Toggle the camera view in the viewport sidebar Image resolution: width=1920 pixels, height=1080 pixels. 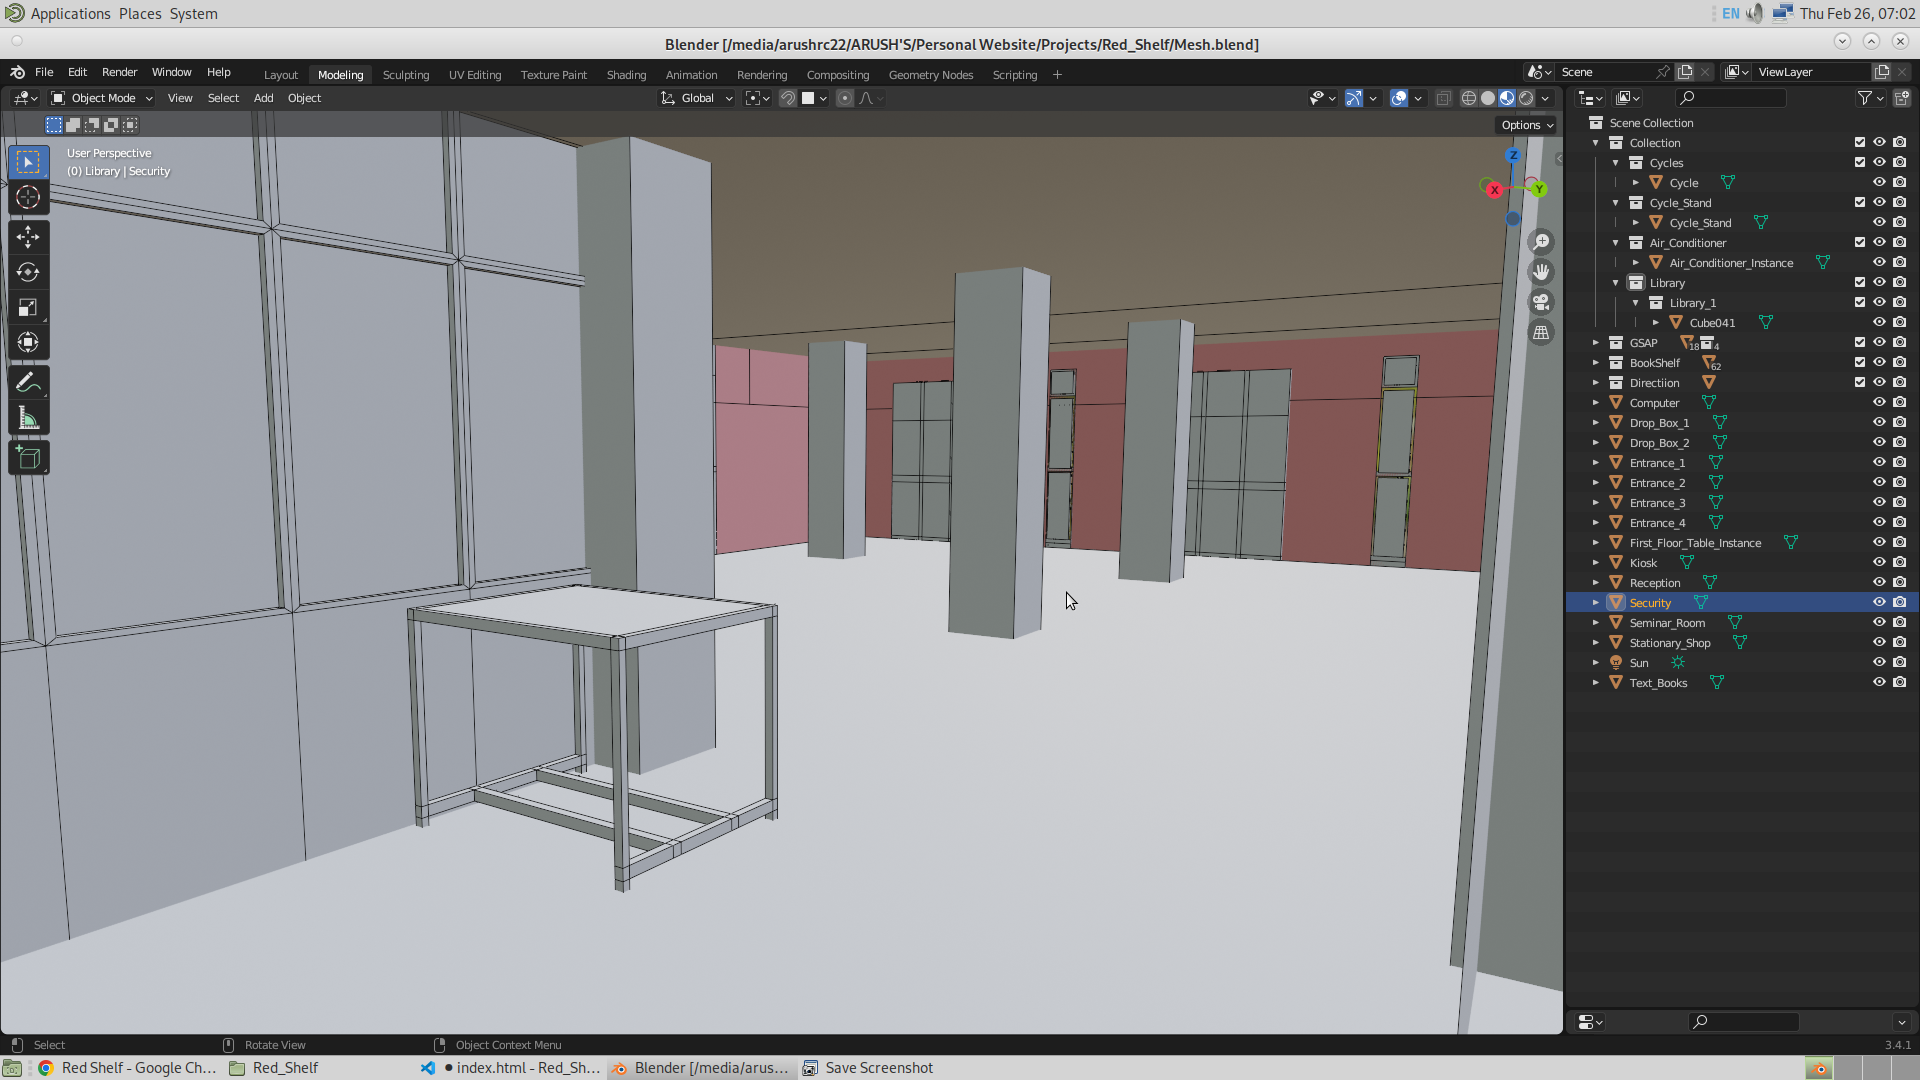click(1541, 302)
